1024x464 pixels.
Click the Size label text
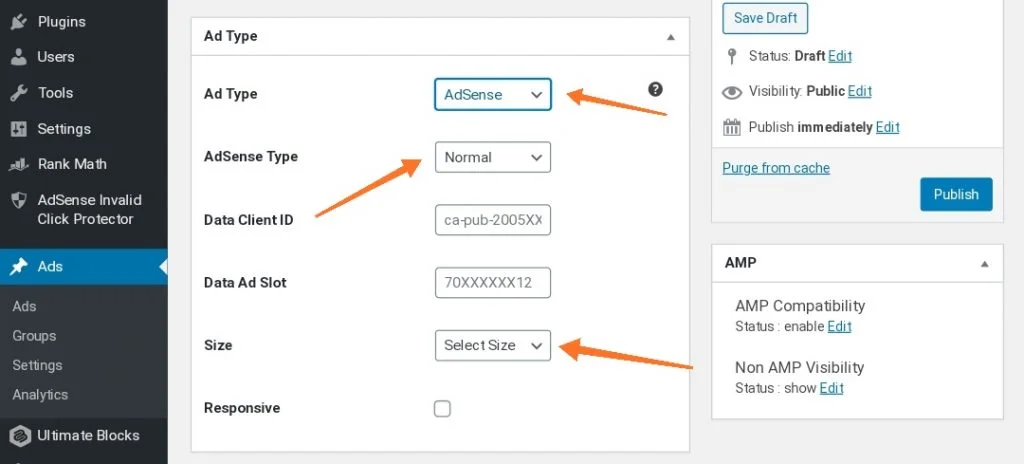point(218,345)
